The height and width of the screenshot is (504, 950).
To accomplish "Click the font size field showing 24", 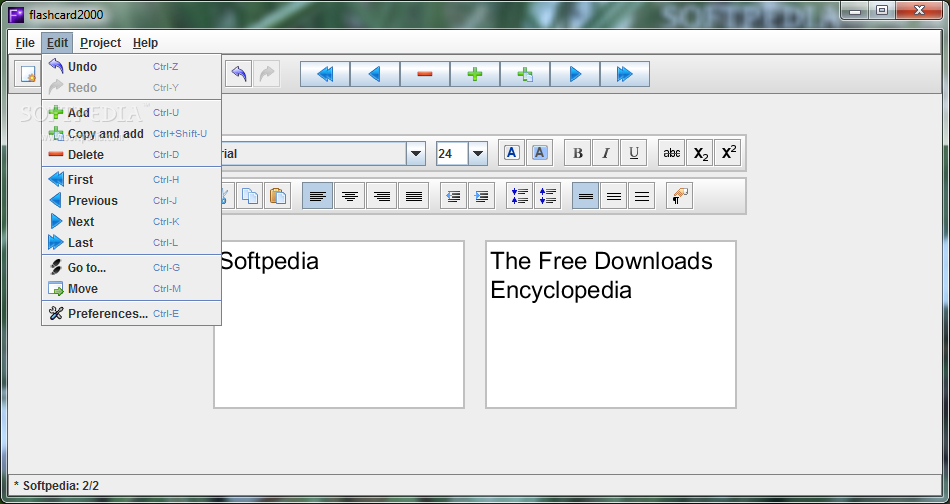I will (x=452, y=154).
